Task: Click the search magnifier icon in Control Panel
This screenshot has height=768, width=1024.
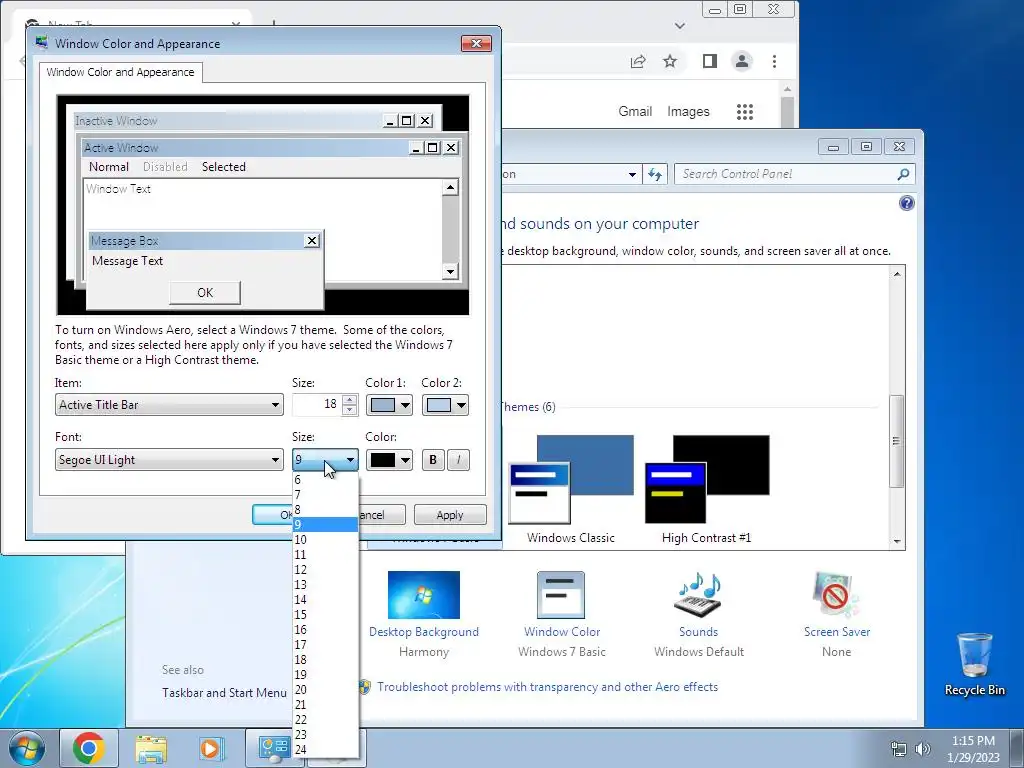Action: point(903,174)
